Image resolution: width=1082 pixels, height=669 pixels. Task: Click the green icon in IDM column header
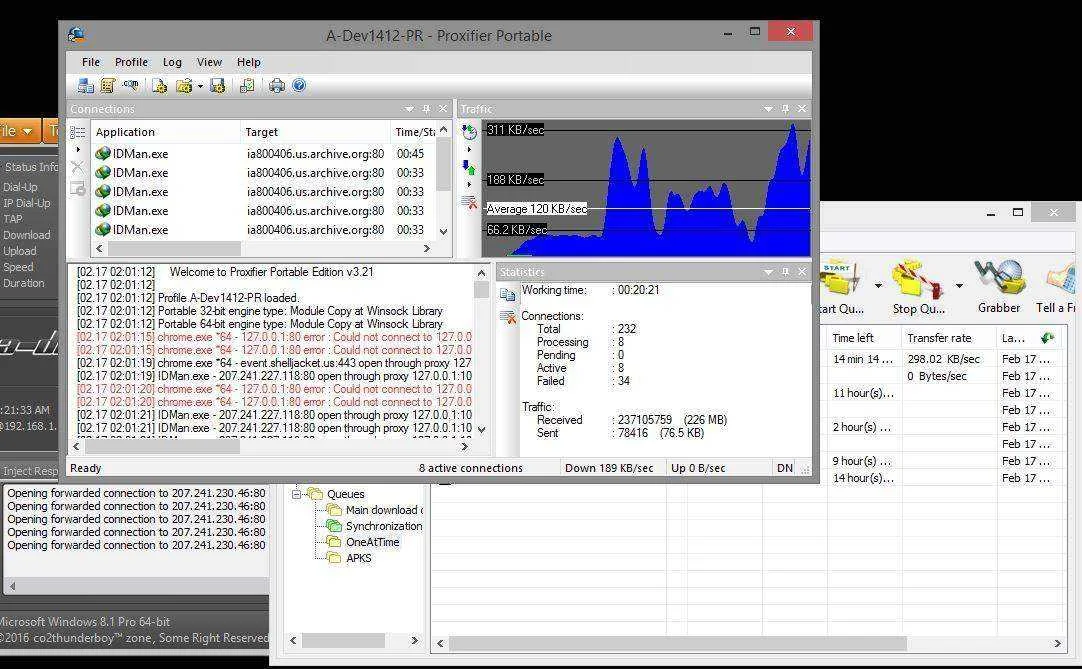[x=1047, y=338]
